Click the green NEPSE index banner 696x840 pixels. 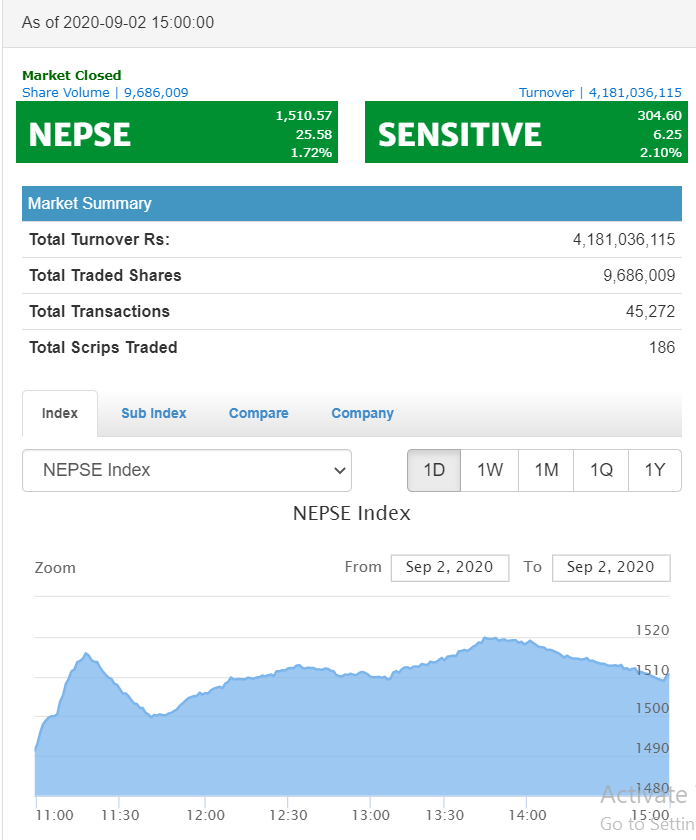[x=177, y=132]
